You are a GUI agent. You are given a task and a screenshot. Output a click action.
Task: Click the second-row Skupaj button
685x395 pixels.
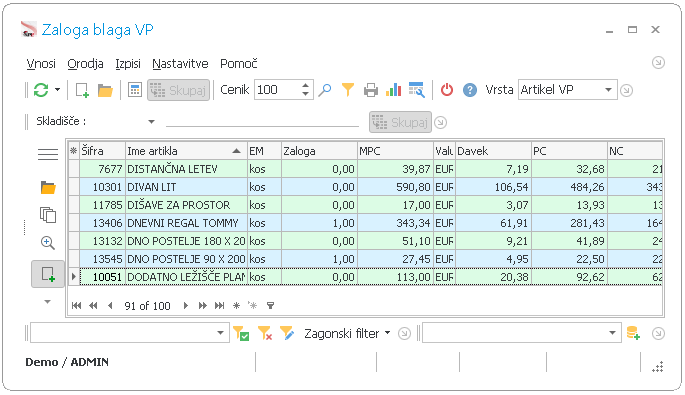400,122
